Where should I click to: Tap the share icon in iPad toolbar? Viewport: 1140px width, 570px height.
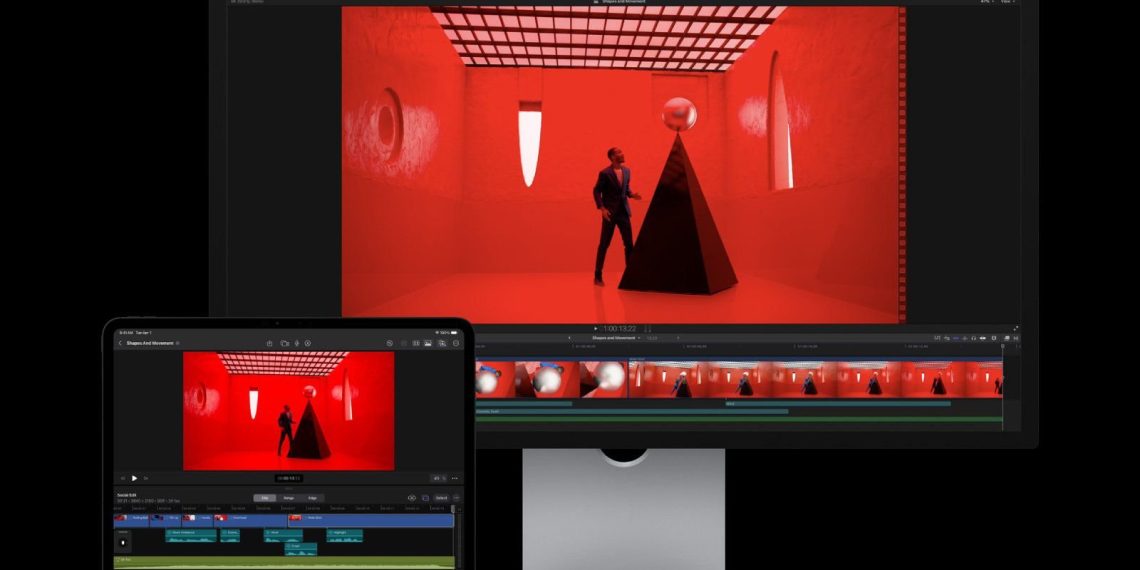click(270, 343)
